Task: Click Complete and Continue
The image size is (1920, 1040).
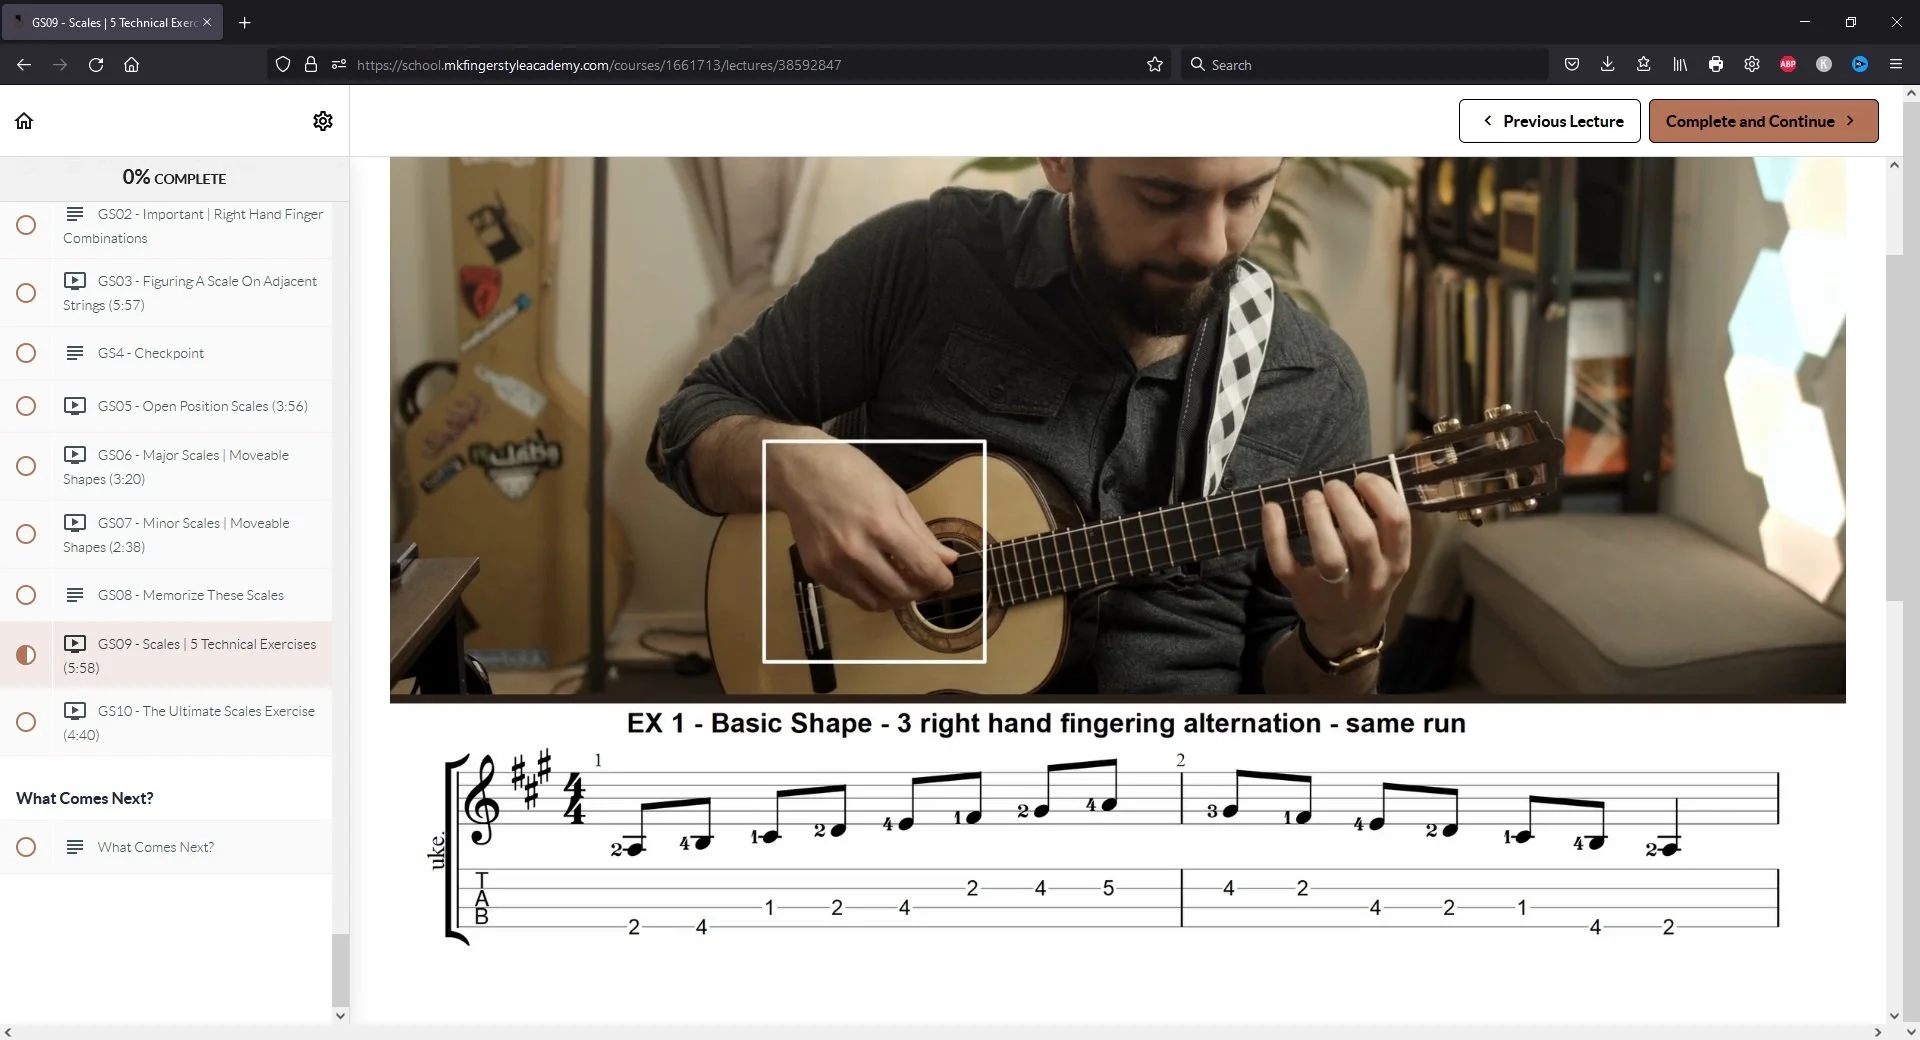Action: tap(1763, 120)
